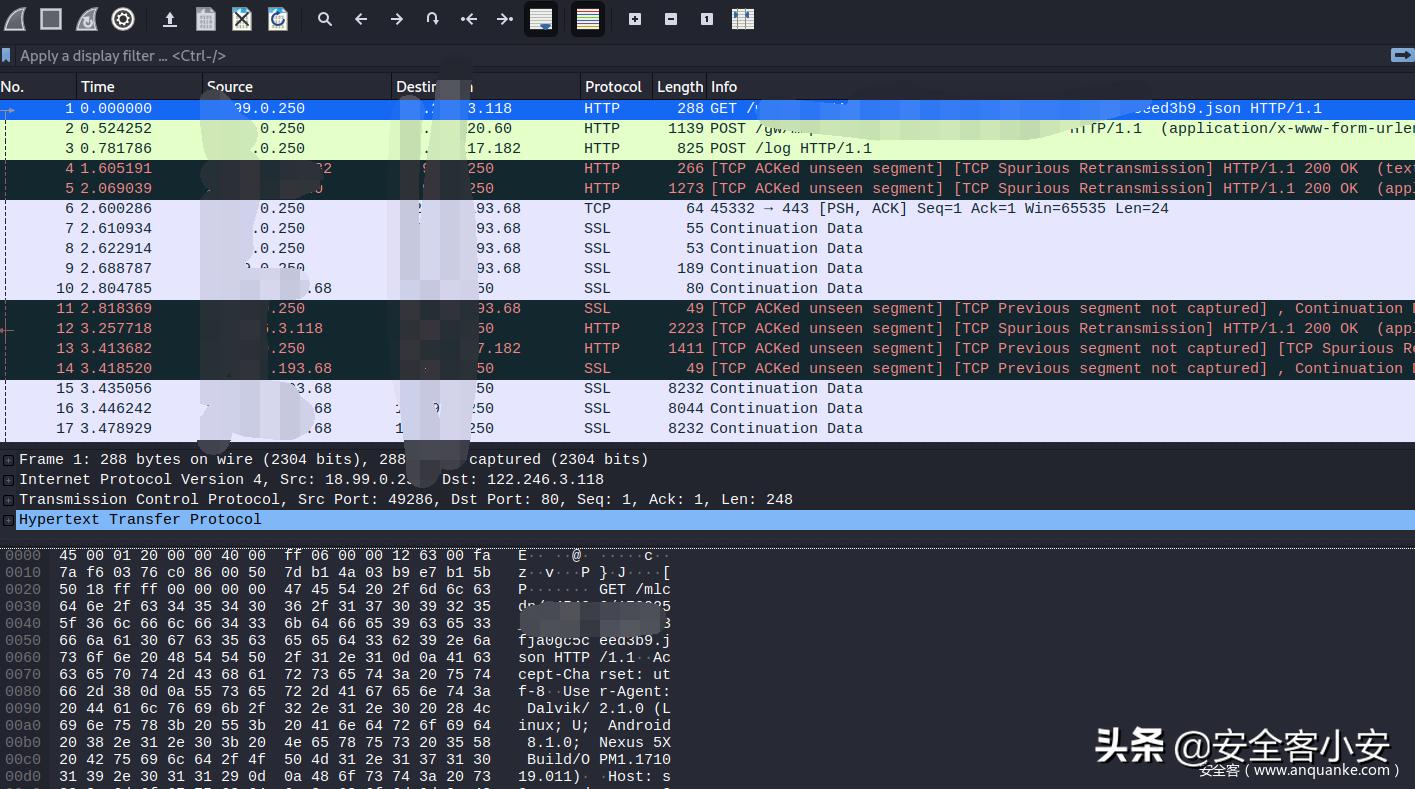Toggle auto-scroll during live capture
This screenshot has width=1415, height=789.
tap(541, 19)
